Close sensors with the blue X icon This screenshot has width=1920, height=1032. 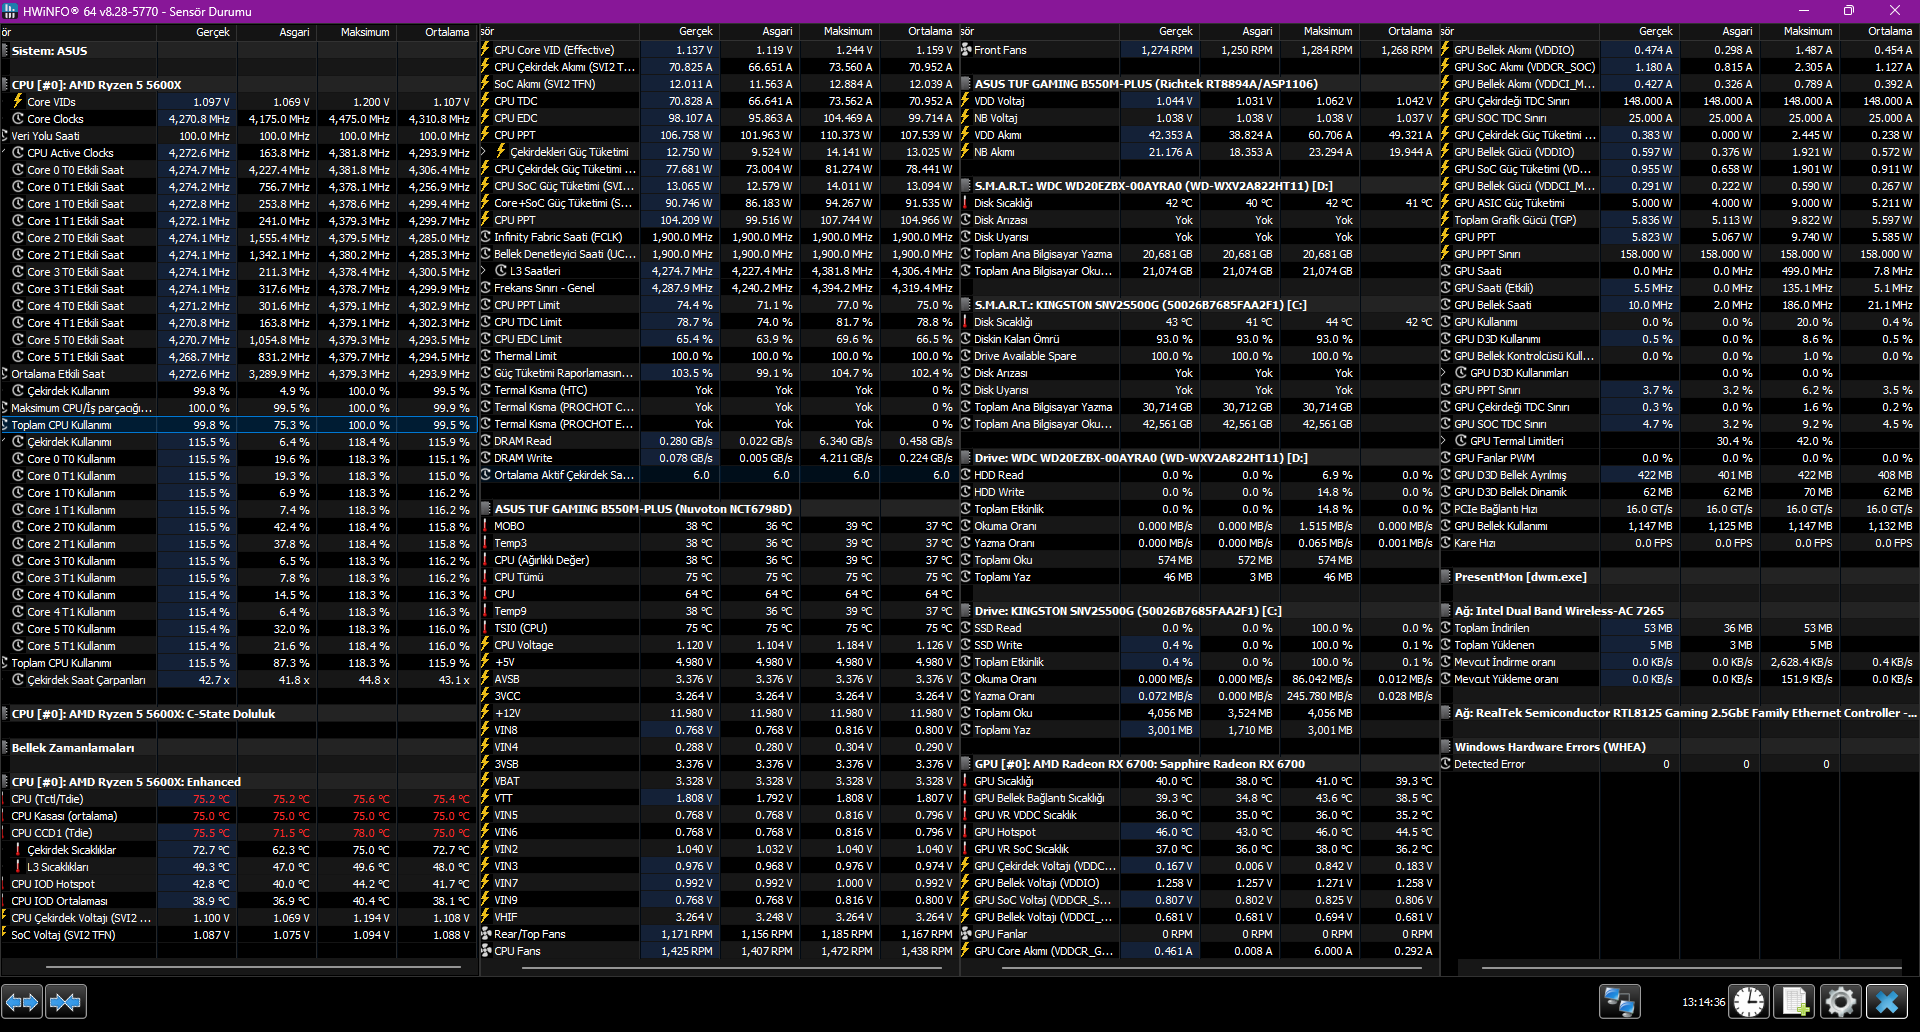pos(1887,1001)
